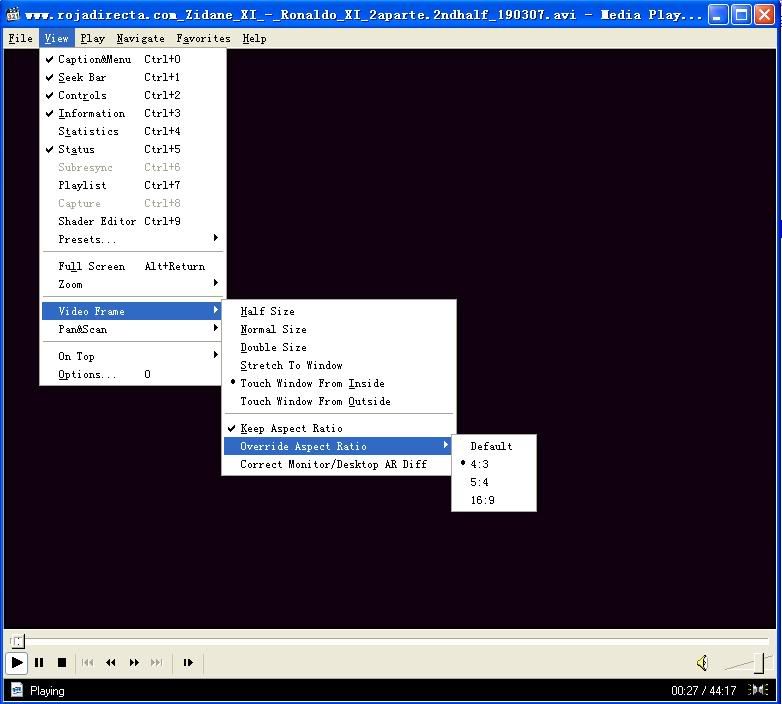This screenshot has height=704, width=782.
Task: Close the open View menu
Action: [56, 38]
